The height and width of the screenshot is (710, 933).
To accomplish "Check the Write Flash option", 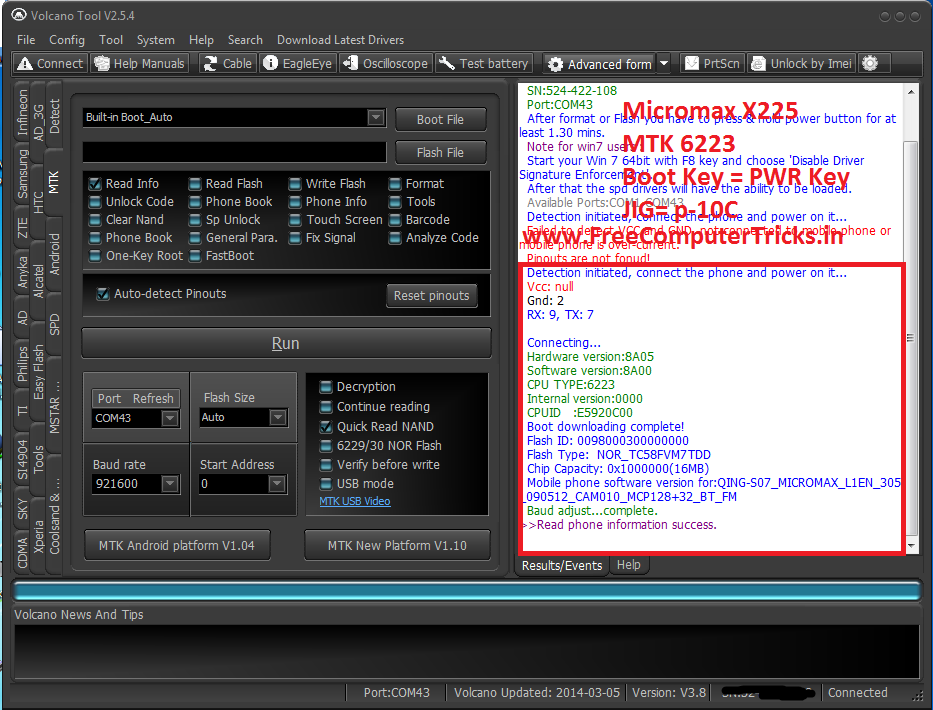I will point(295,184).
